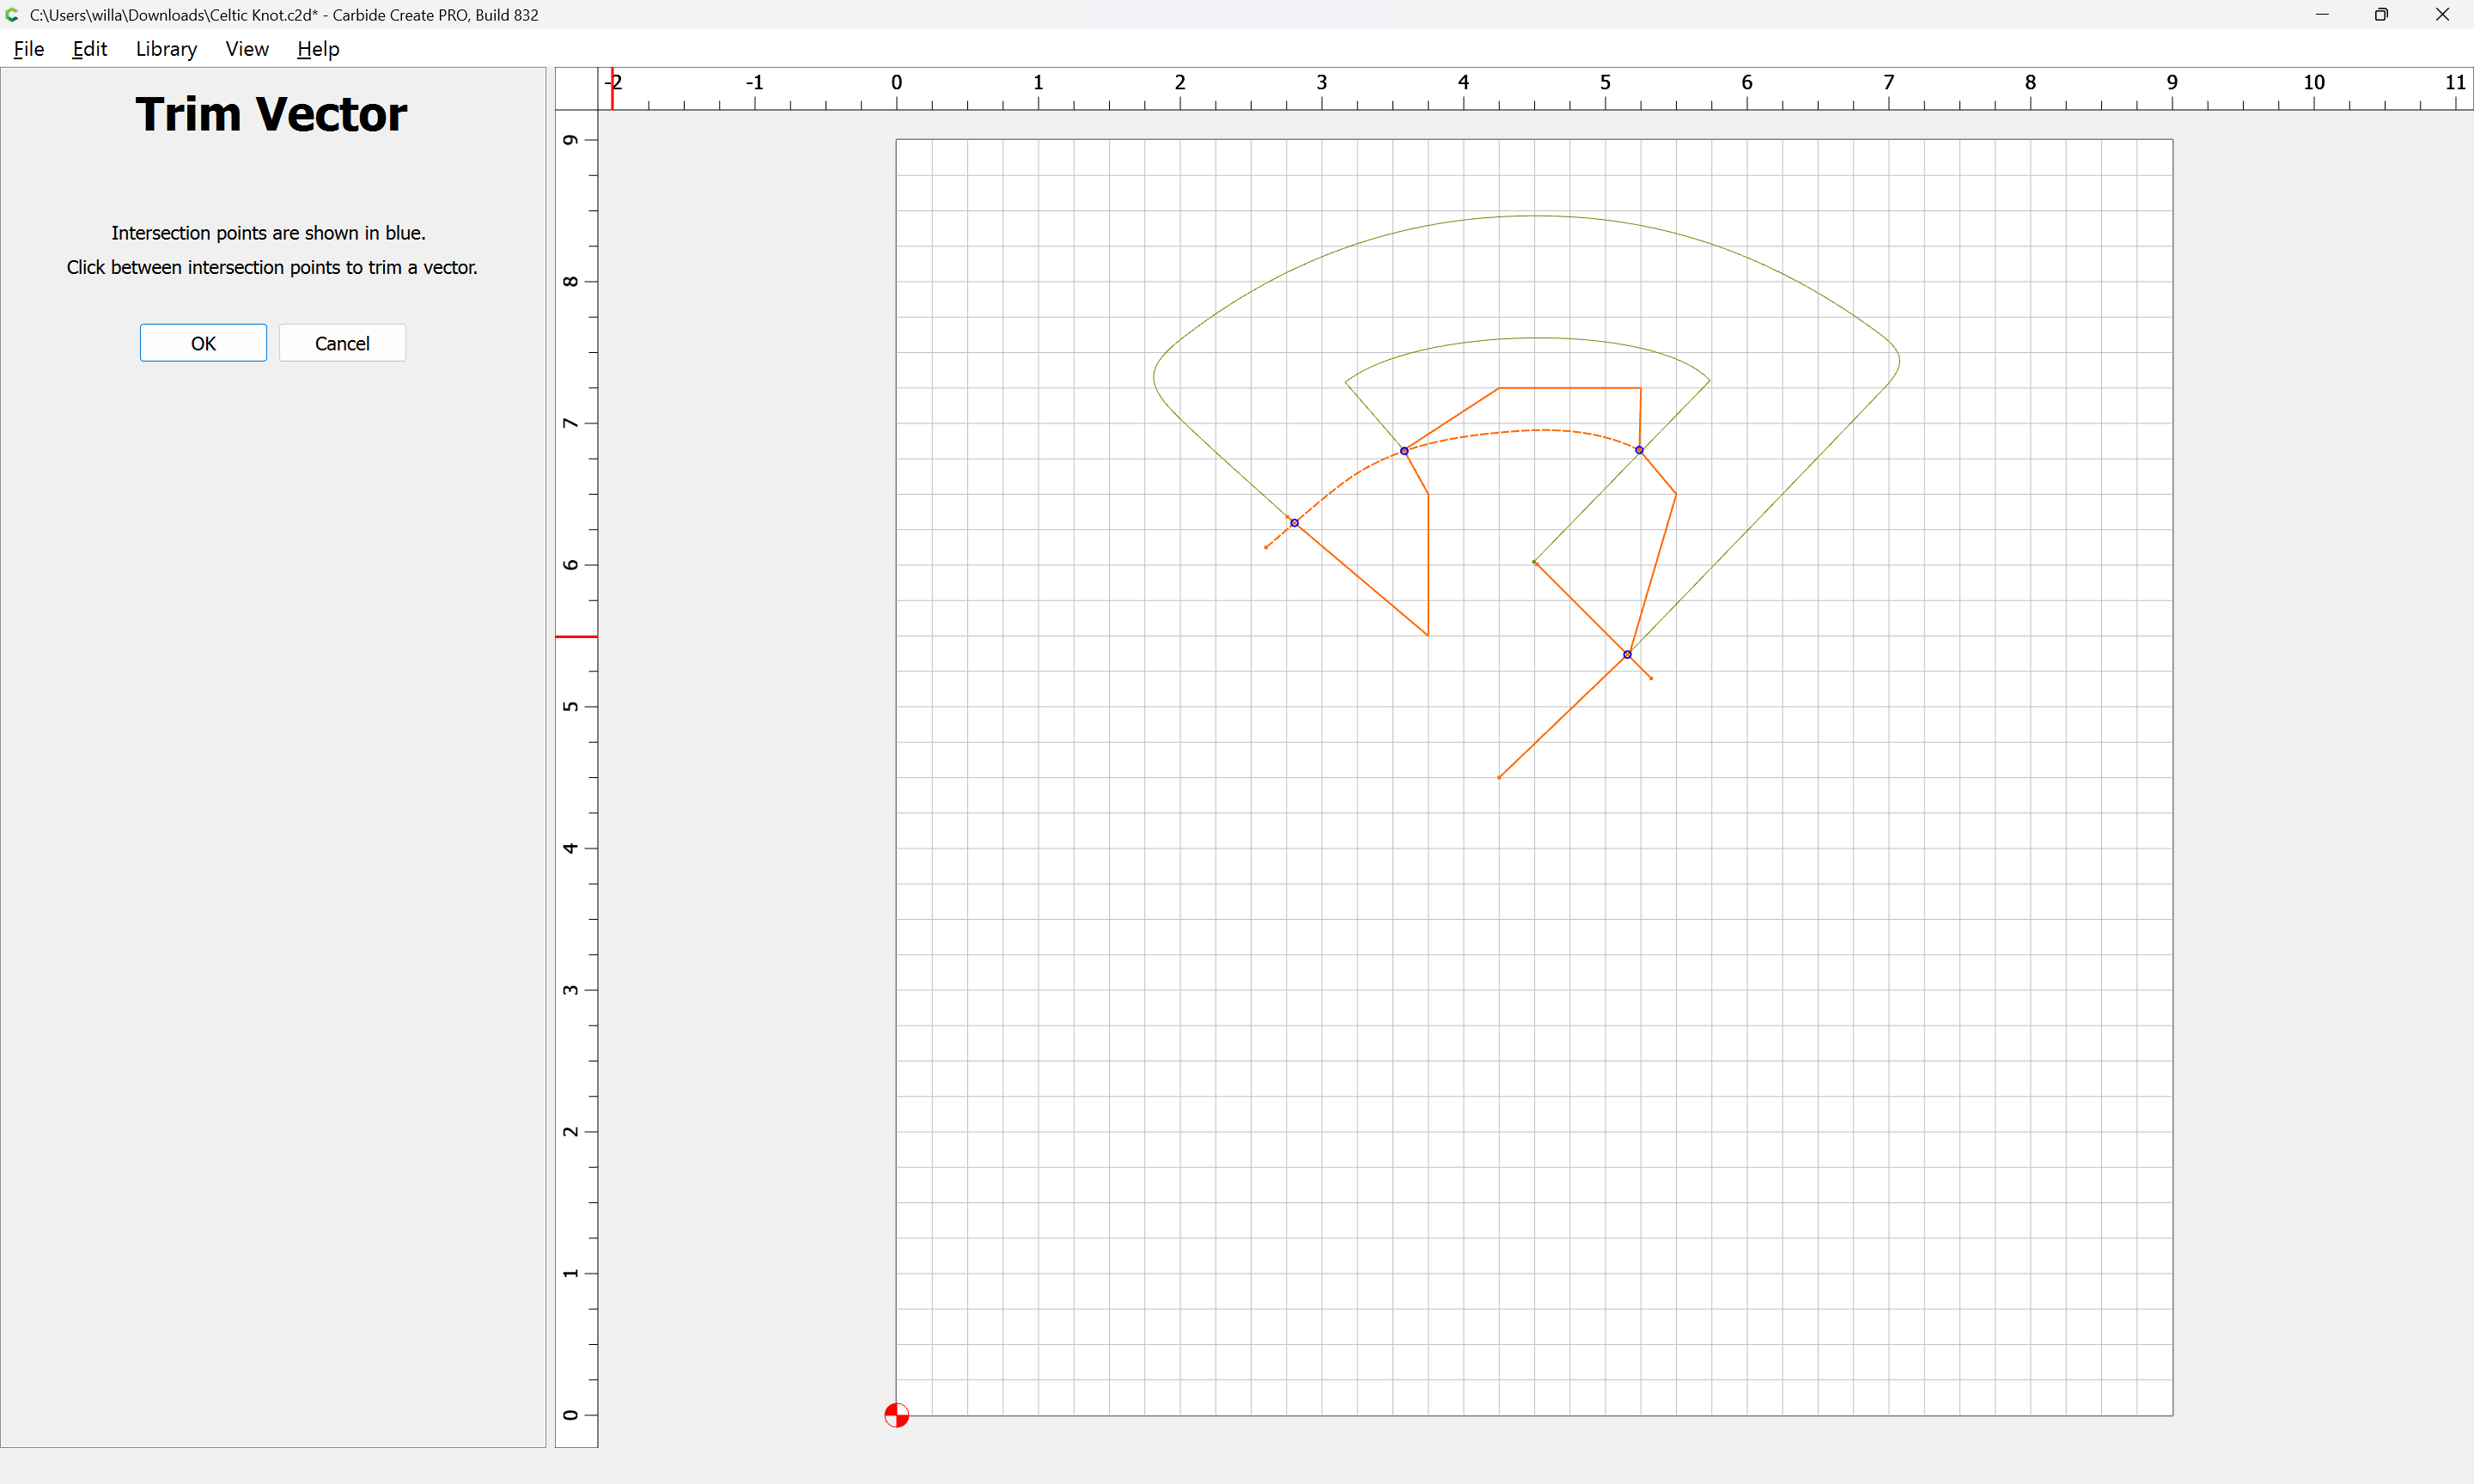Click the Carbide Create app icon in title bar
2474x1484 pixels.
12,15
